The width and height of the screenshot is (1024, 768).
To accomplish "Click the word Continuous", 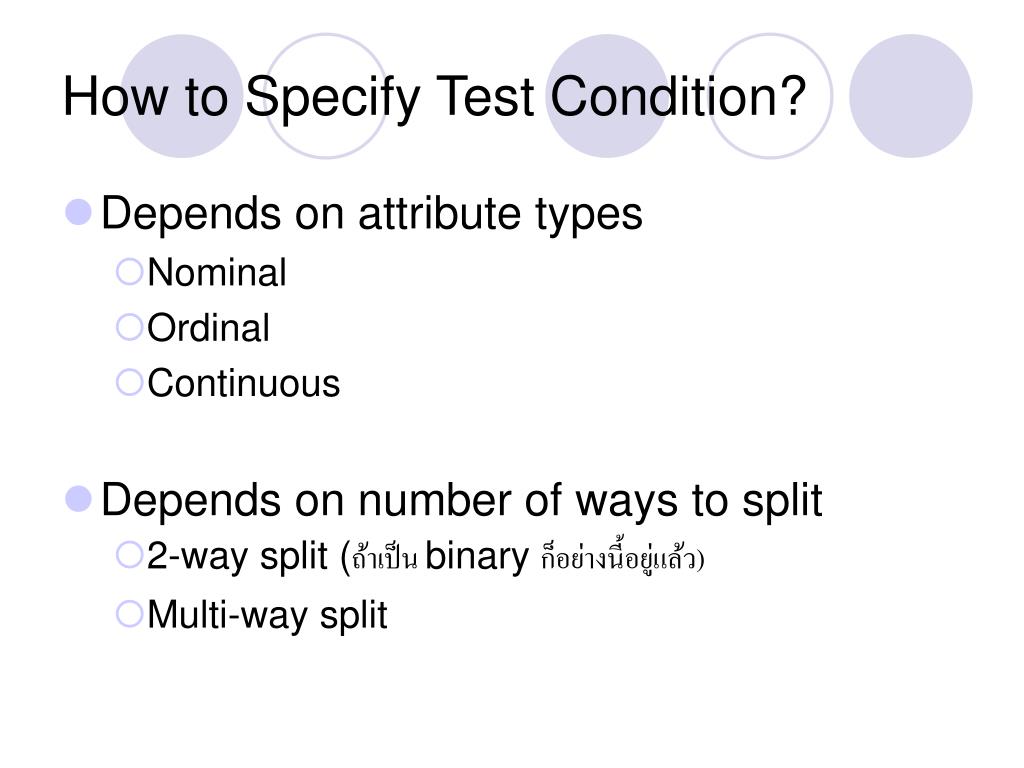I will [244, 383].
